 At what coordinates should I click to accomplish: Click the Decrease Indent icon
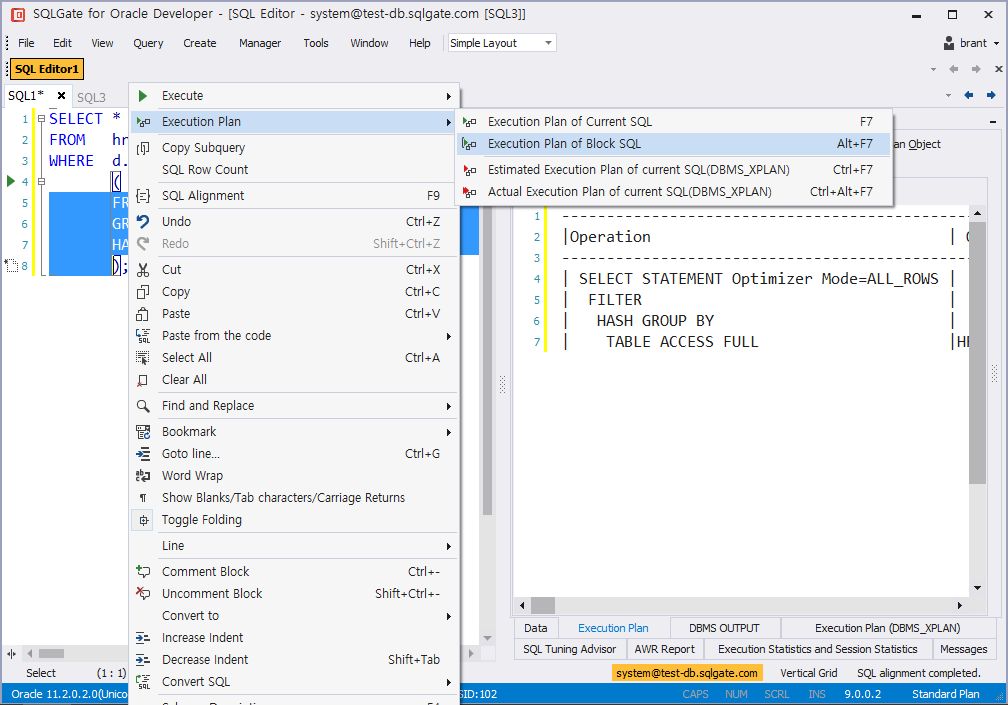click(143, 660)
